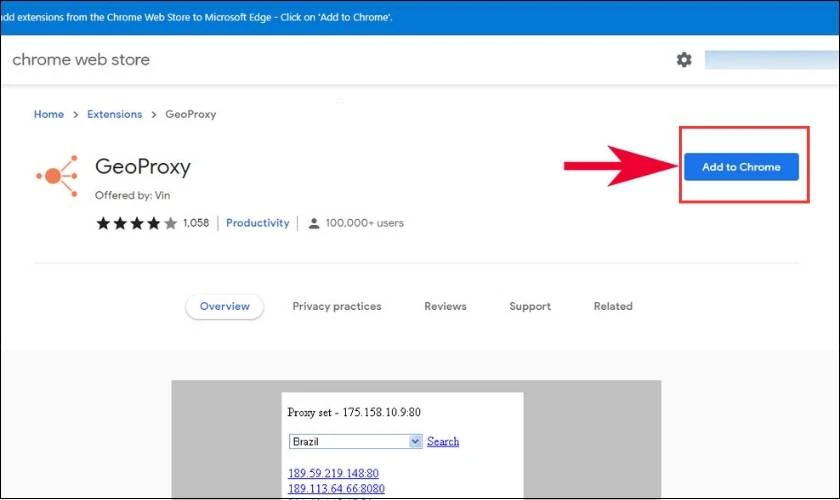Select the Overview tab
Screen dimensions: 840x500
click(x=224, y=307)
